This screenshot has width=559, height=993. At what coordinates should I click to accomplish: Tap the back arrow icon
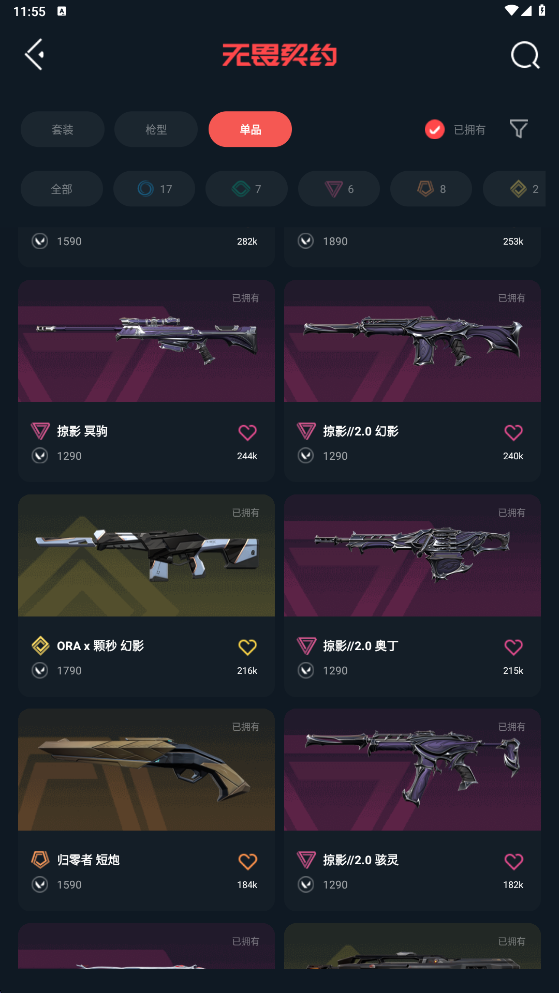(34, 54)
